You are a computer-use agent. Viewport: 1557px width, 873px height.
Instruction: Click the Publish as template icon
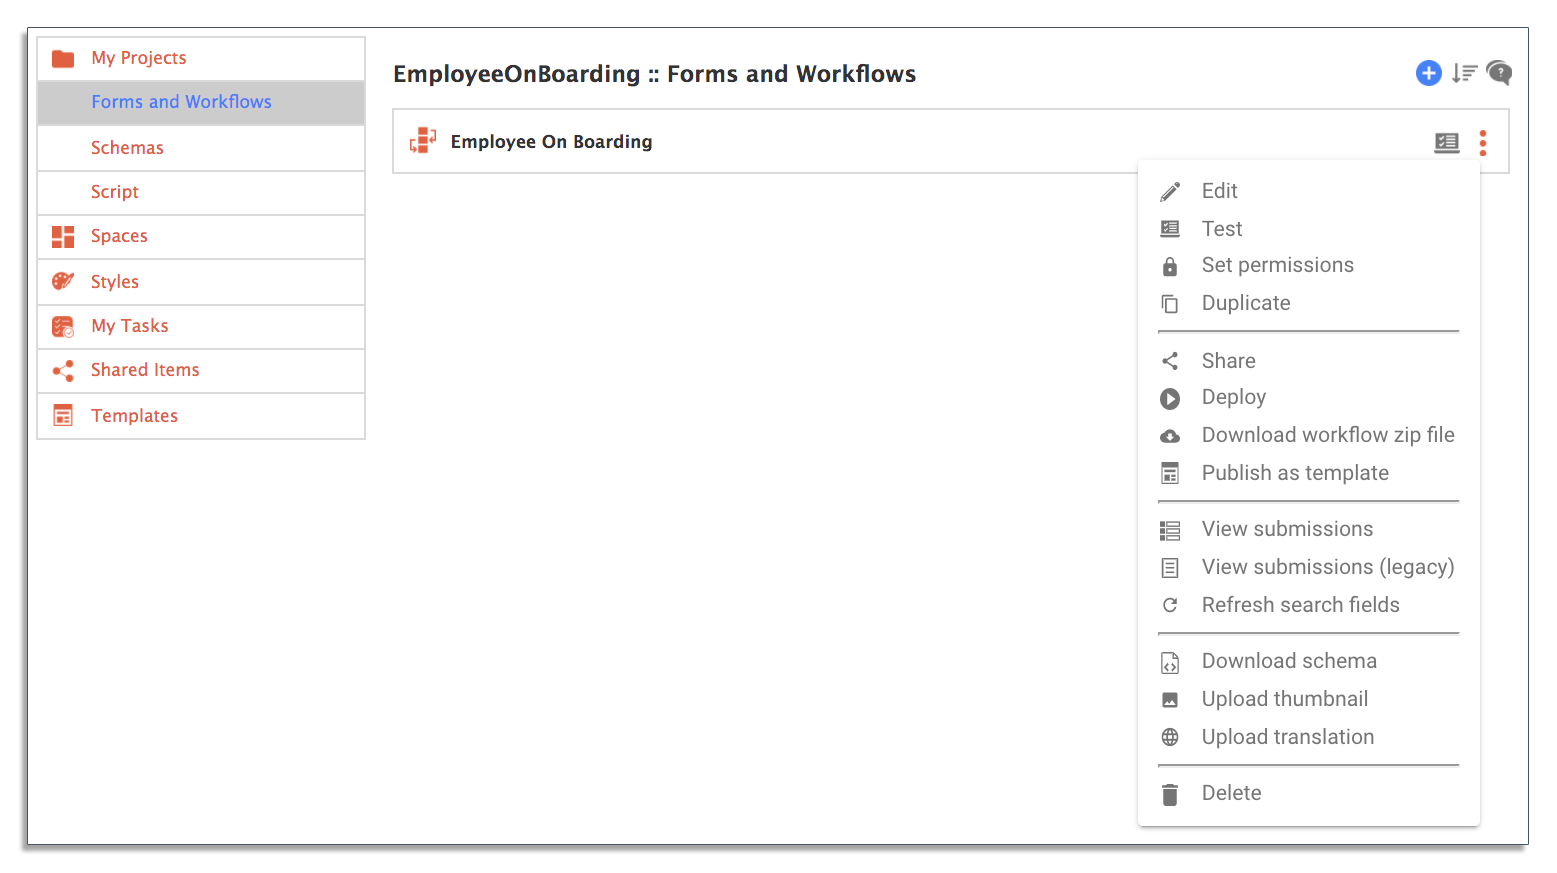[x=1170, y=473]
